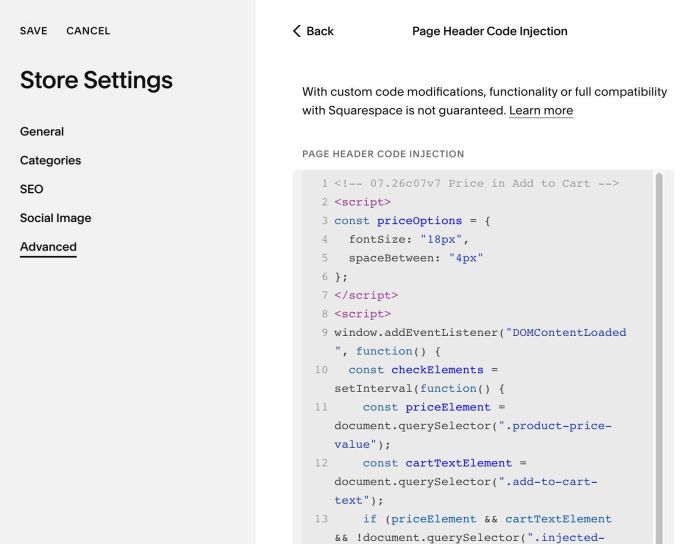
Task: Click the CANCEL button
Action: pos(88,31)
